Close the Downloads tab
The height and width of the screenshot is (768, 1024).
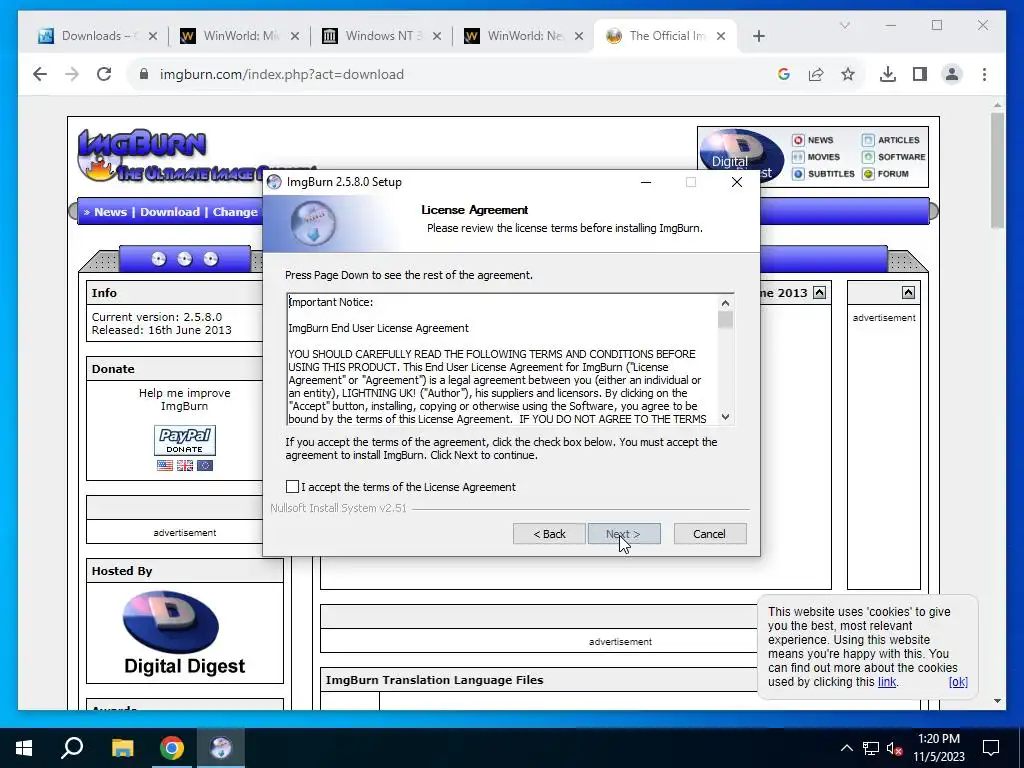(x=153, y=36)
